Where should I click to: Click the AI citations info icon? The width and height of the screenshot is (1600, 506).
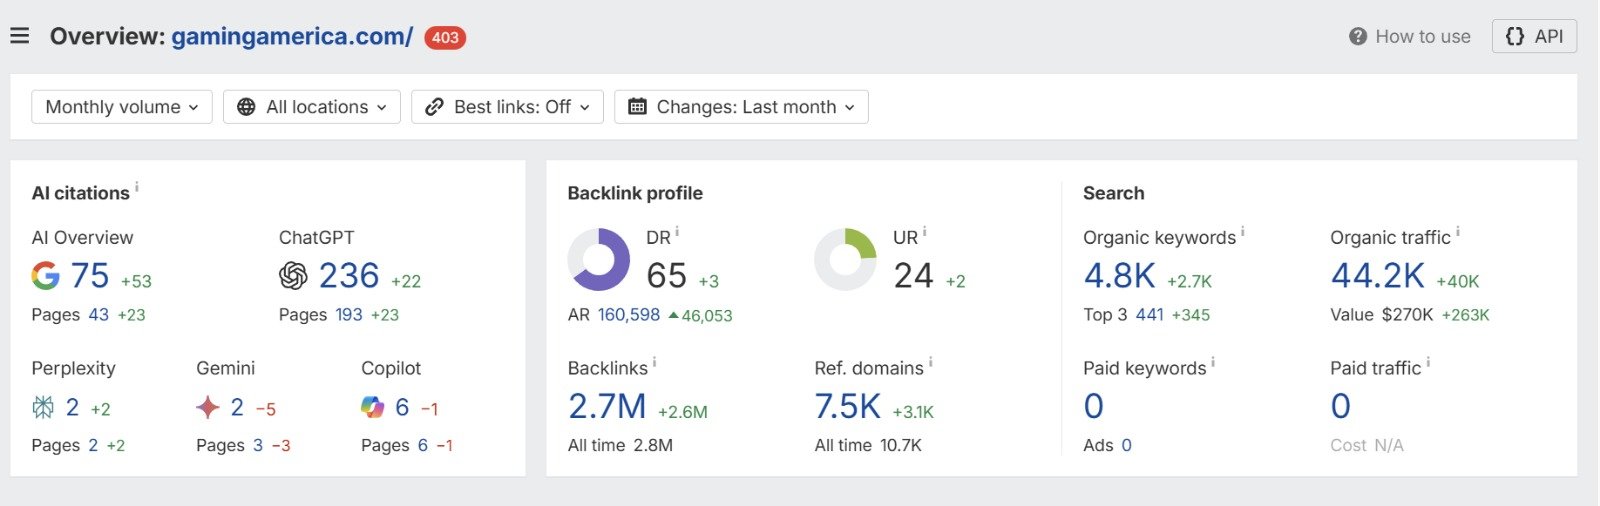click(x=137, y=187)
